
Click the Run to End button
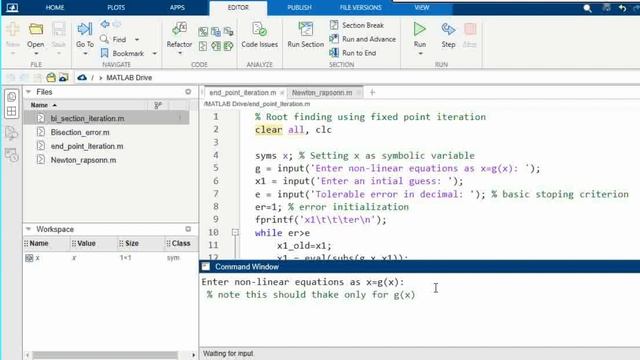click(353, 53)
